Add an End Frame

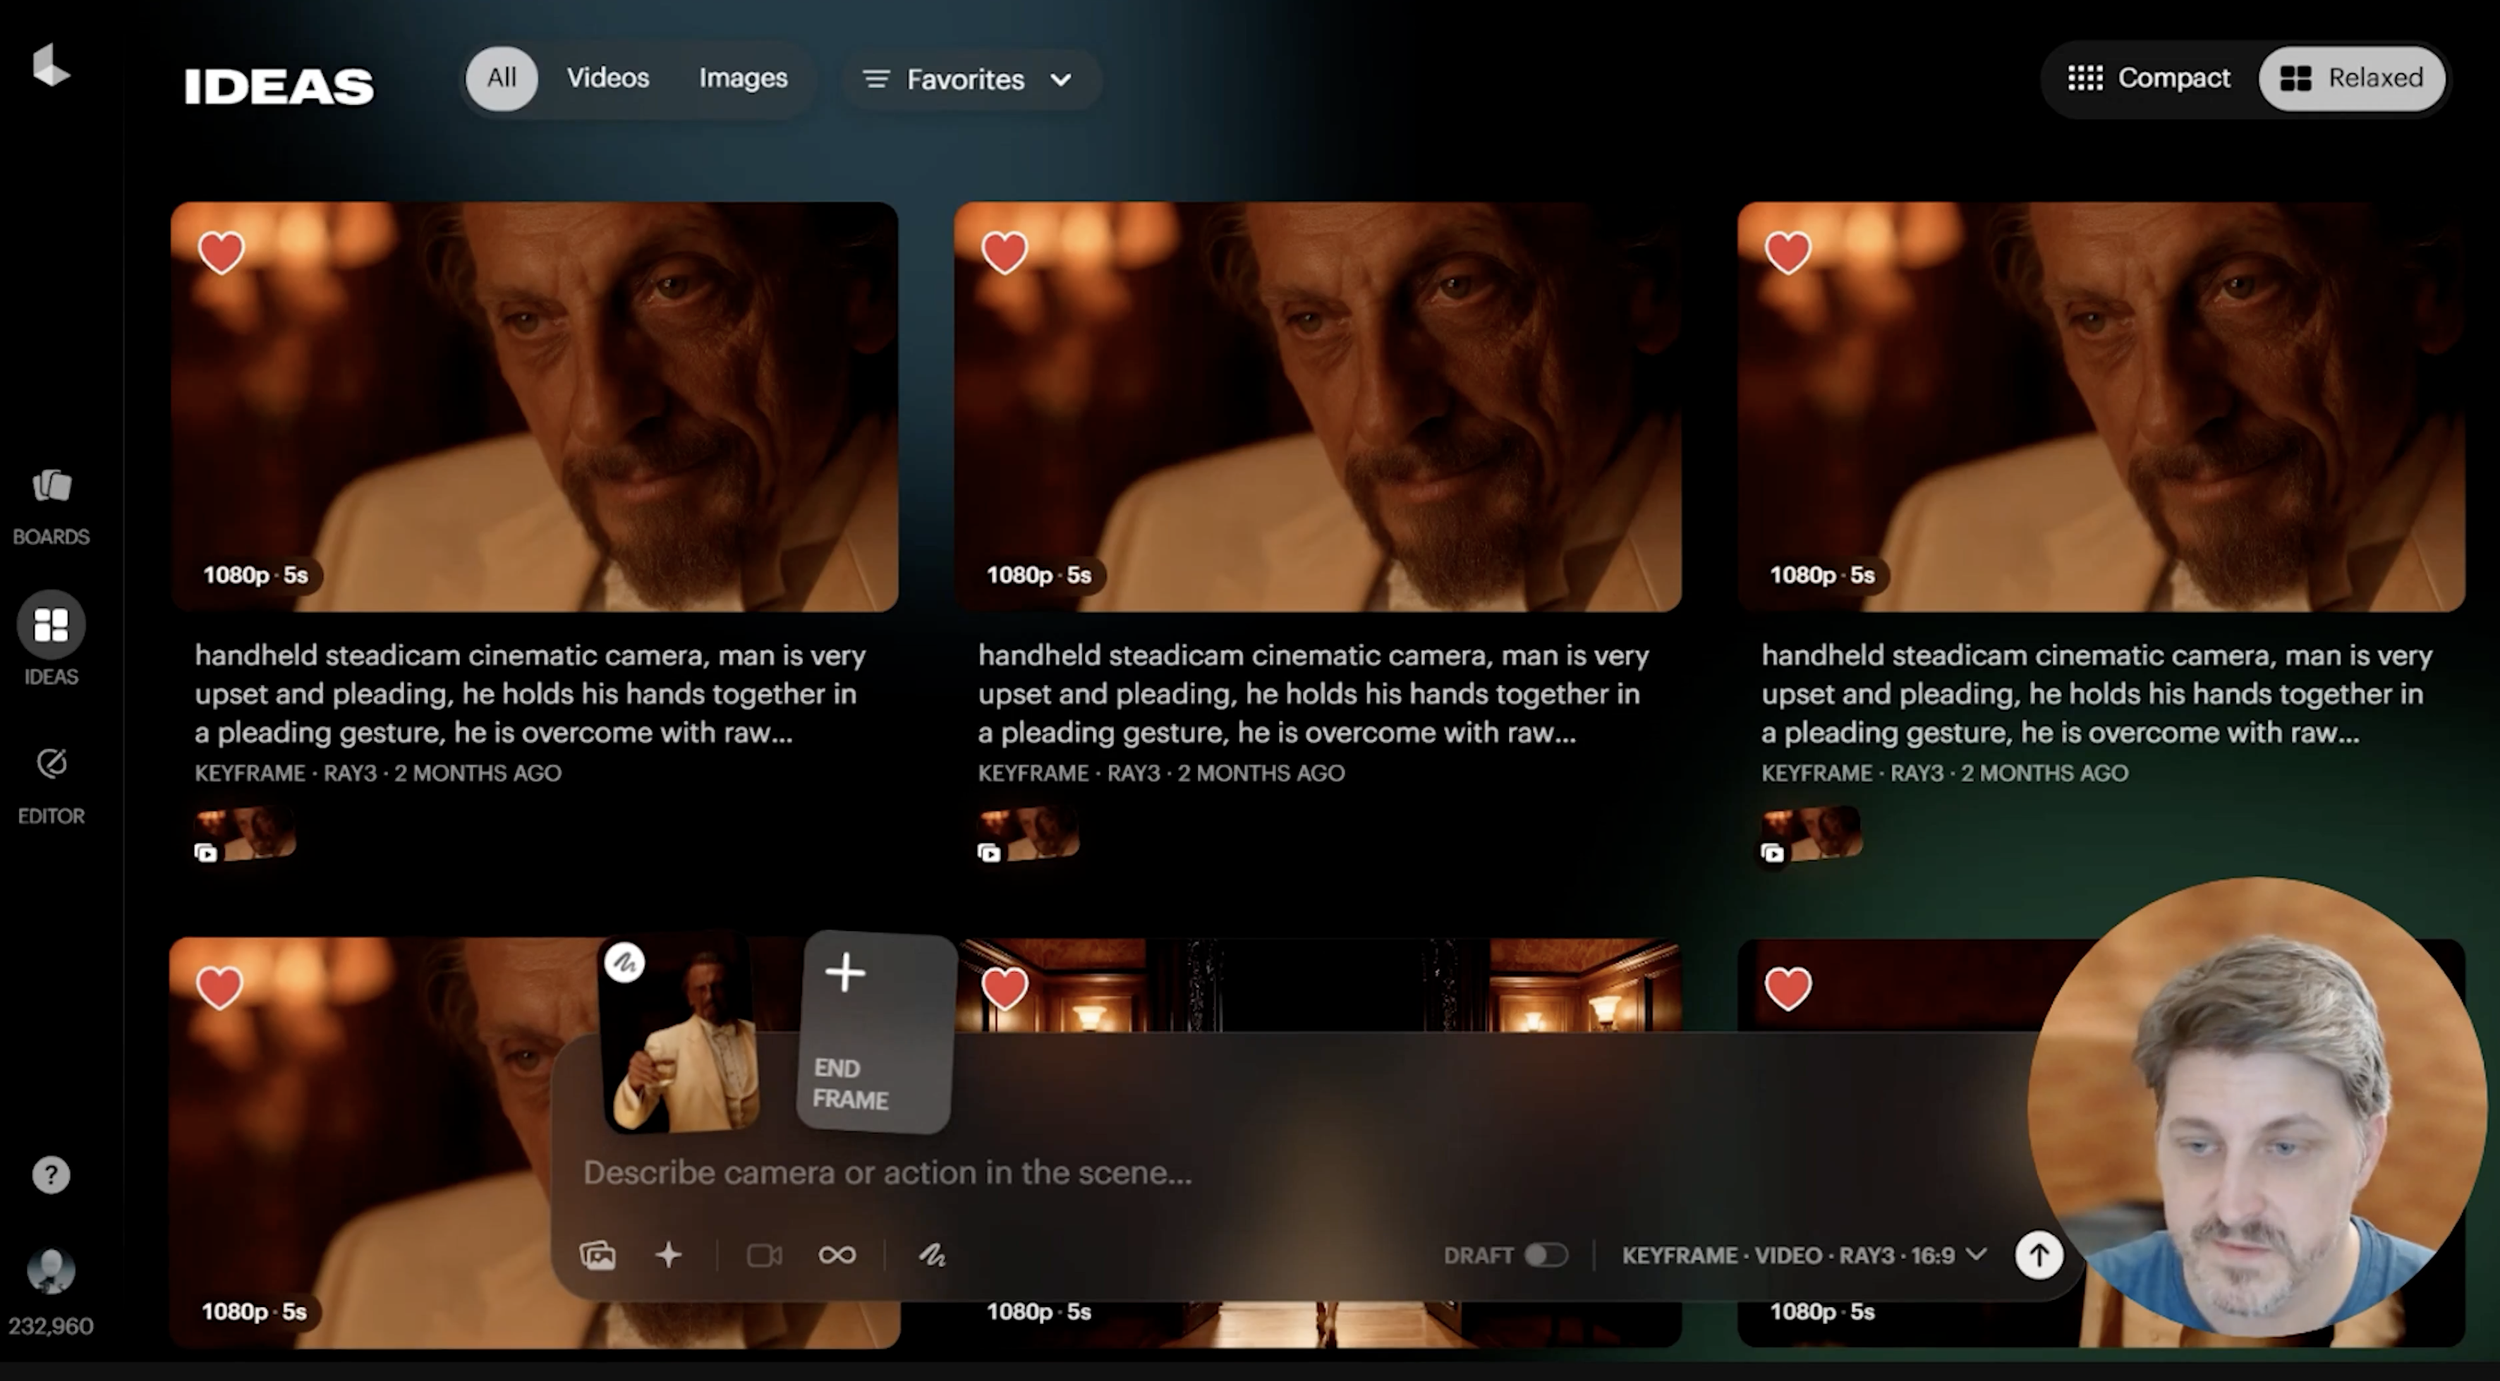[x=876, y=1032]
